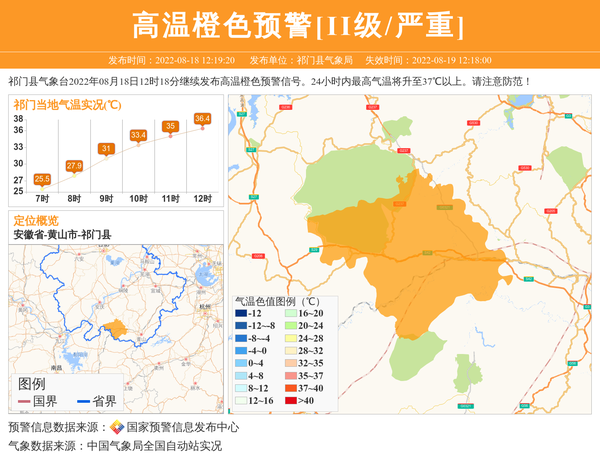Select the 37~40 legend color swatch
This screenshot has width=600, height=471.
coord(288,388)
